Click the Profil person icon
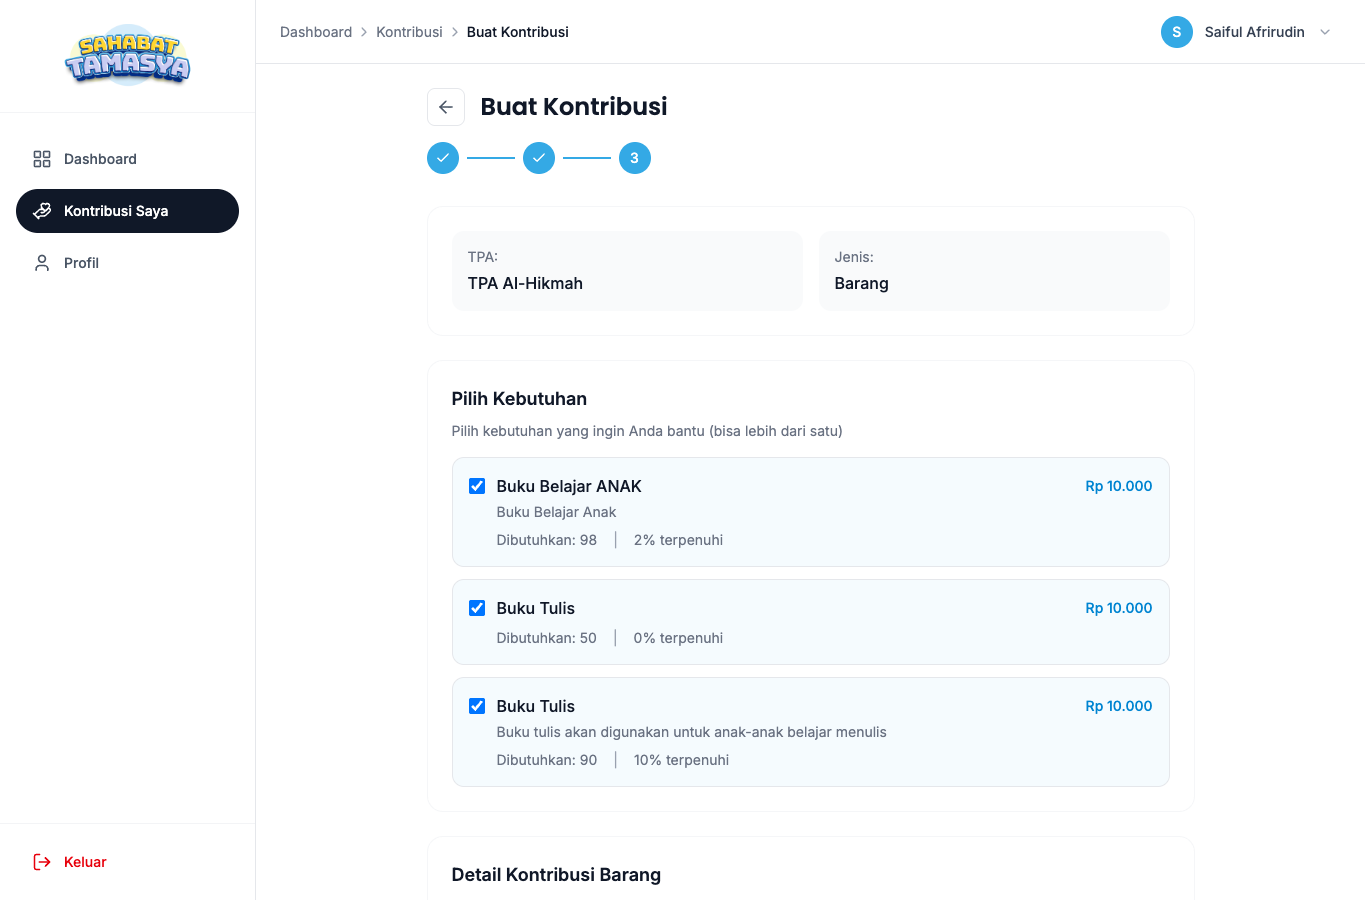 click(x=42, y=263)
